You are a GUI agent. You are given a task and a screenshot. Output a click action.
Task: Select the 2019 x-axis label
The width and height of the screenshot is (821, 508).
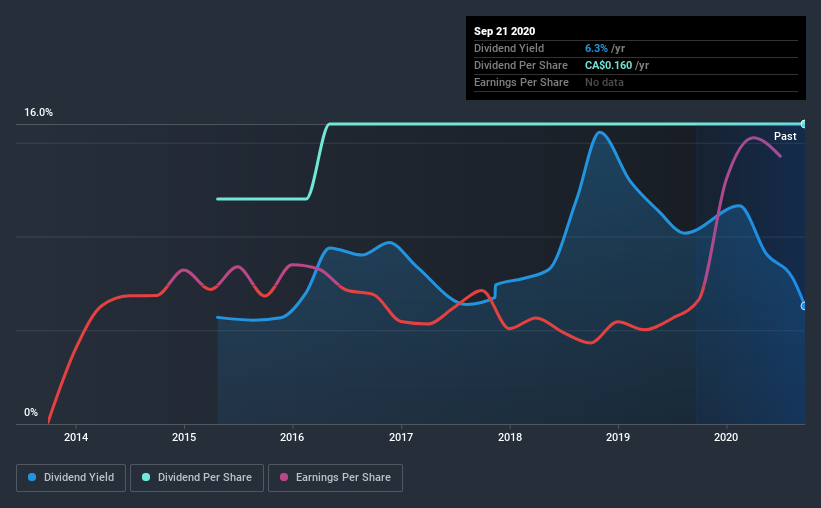(618, 437)
